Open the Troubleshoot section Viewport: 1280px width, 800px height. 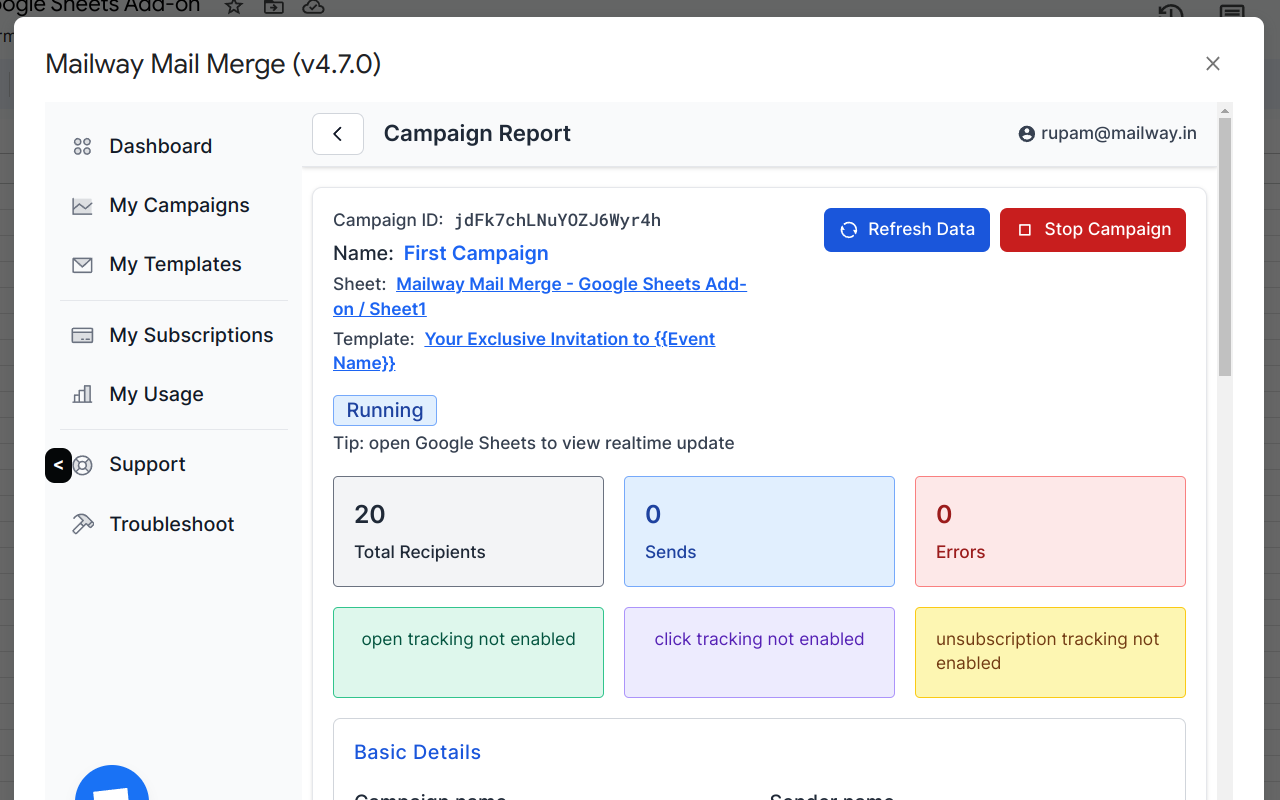pyautogui.click(x=173, y=524)
